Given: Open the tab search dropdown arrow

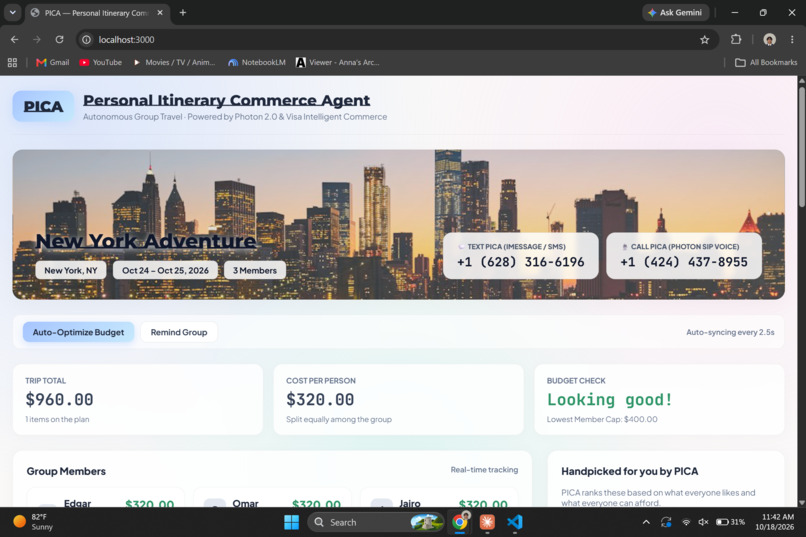Looking at the screenshot, I should click(x=12, y=12).
